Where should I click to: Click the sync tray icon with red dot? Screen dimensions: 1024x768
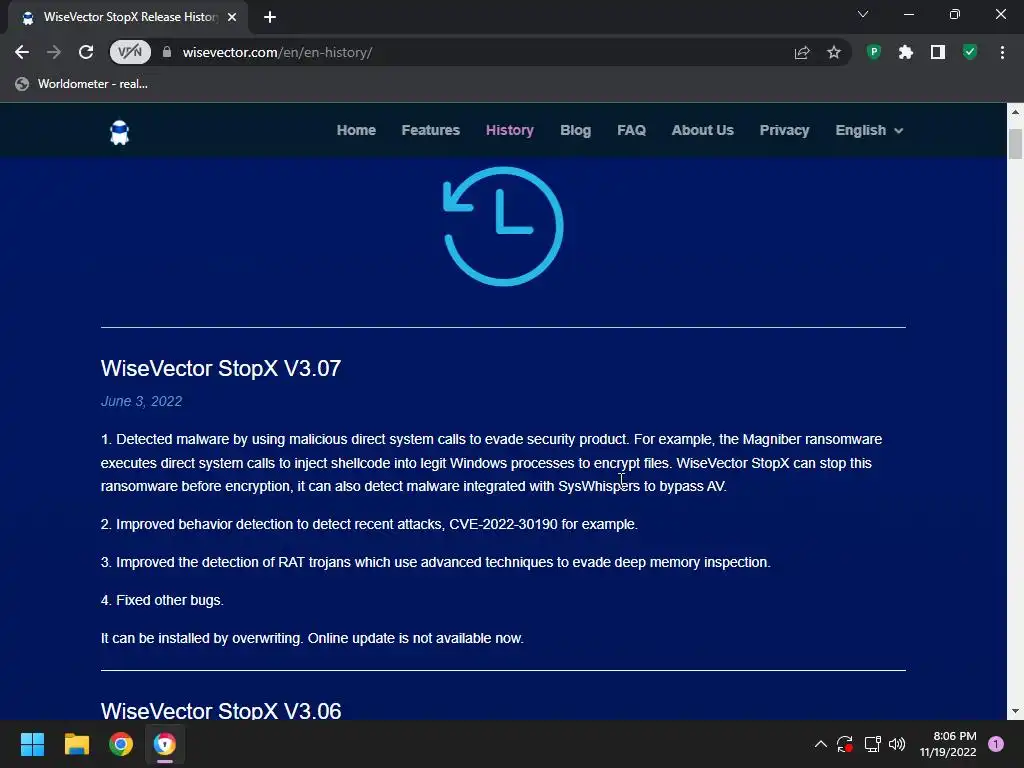pos(845,744)
